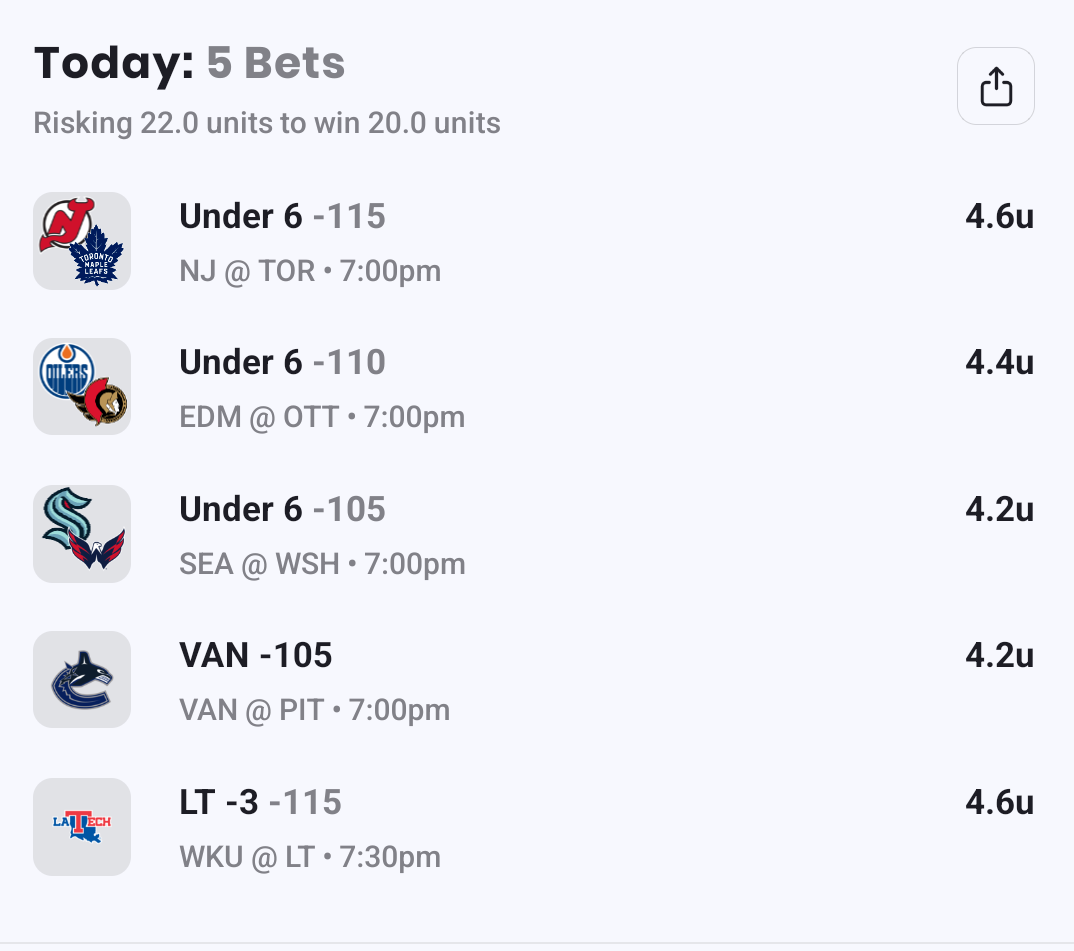Click VAN @ PIT 7:00pm game info
This screenshot has height=951, width=1074.
pos(314,710)
